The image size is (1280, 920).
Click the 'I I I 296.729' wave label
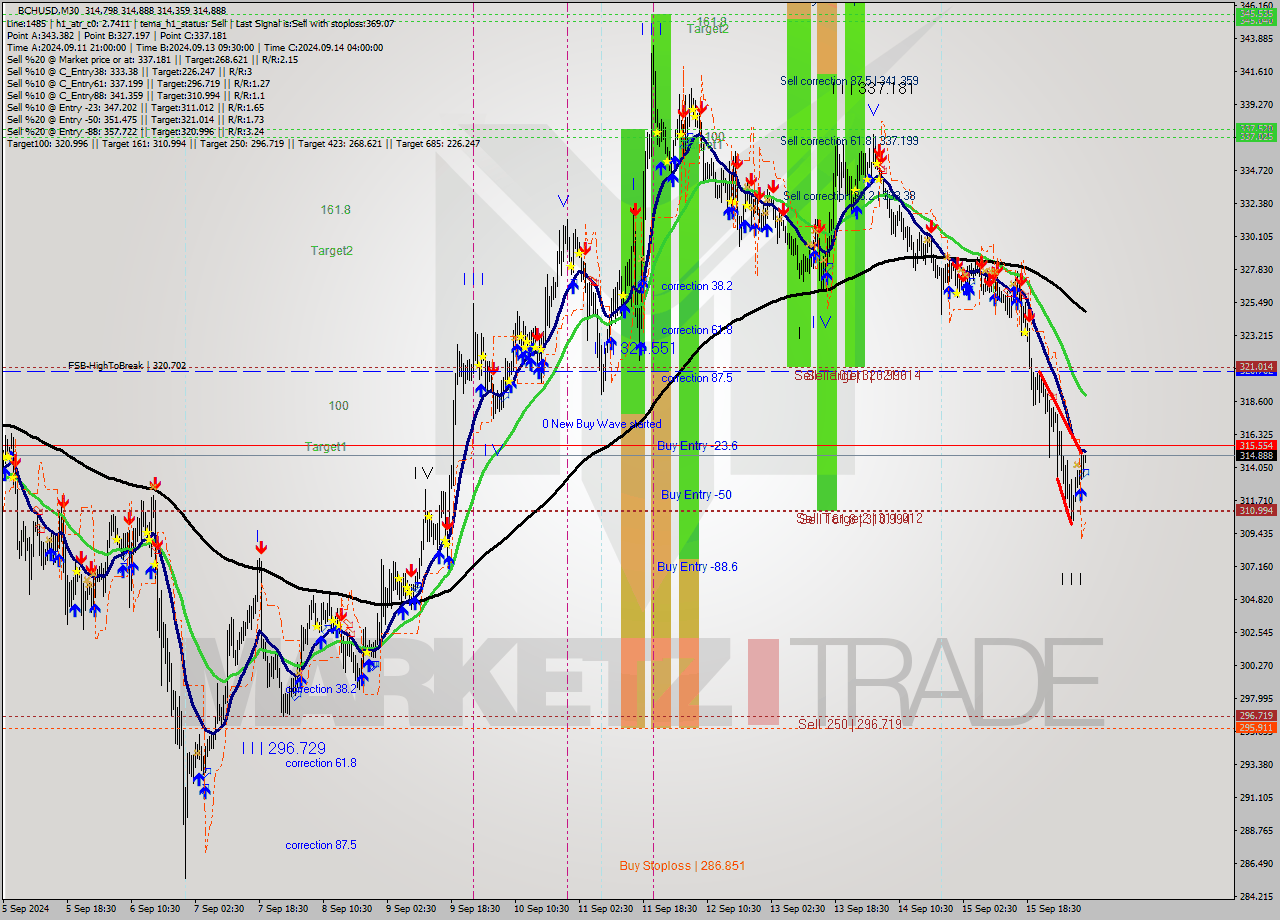[x=283, y=748]
